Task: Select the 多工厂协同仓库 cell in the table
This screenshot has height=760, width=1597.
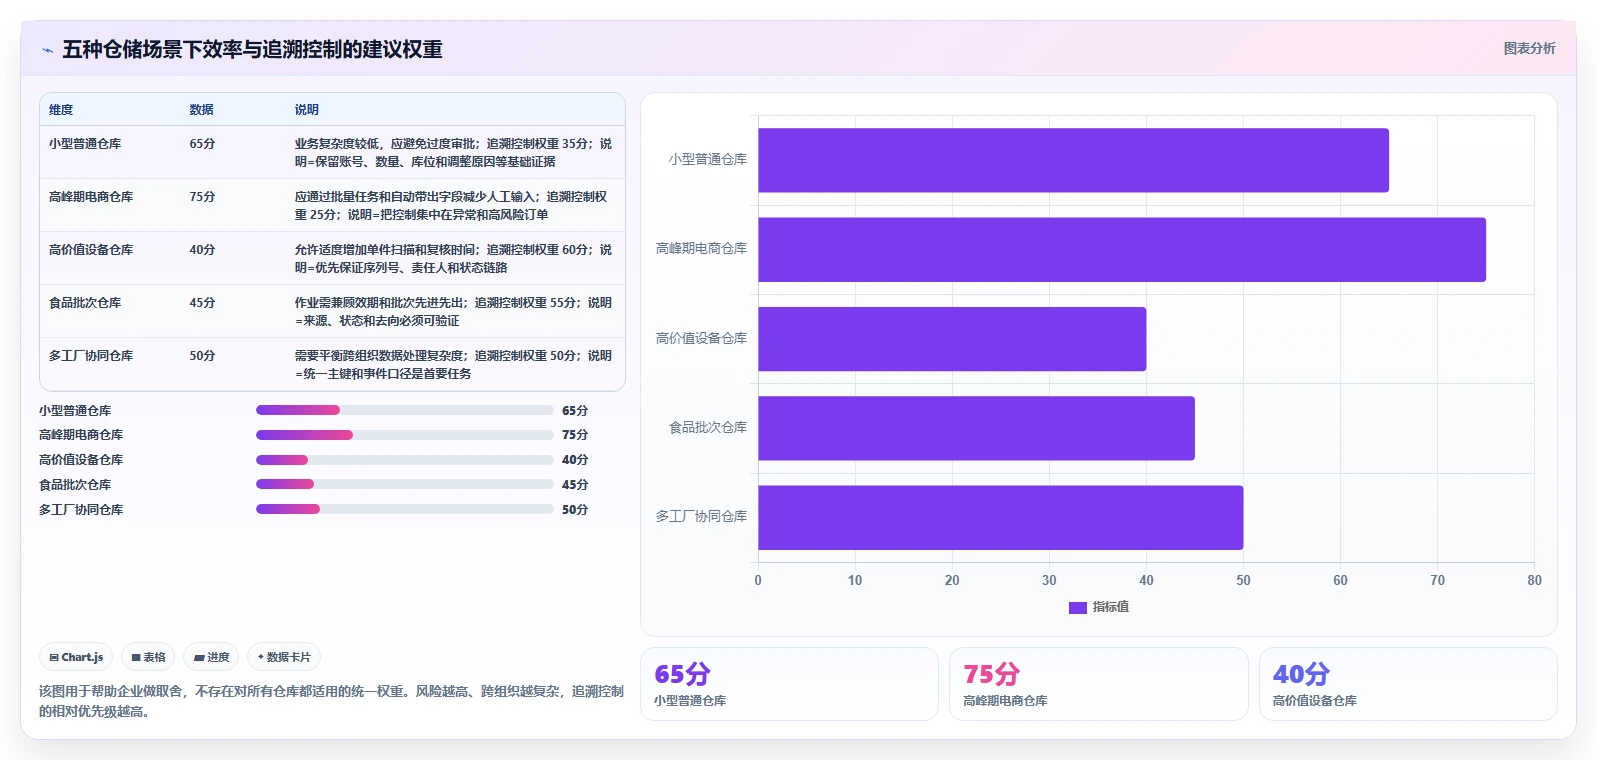Action: click(x=91, y=356)
